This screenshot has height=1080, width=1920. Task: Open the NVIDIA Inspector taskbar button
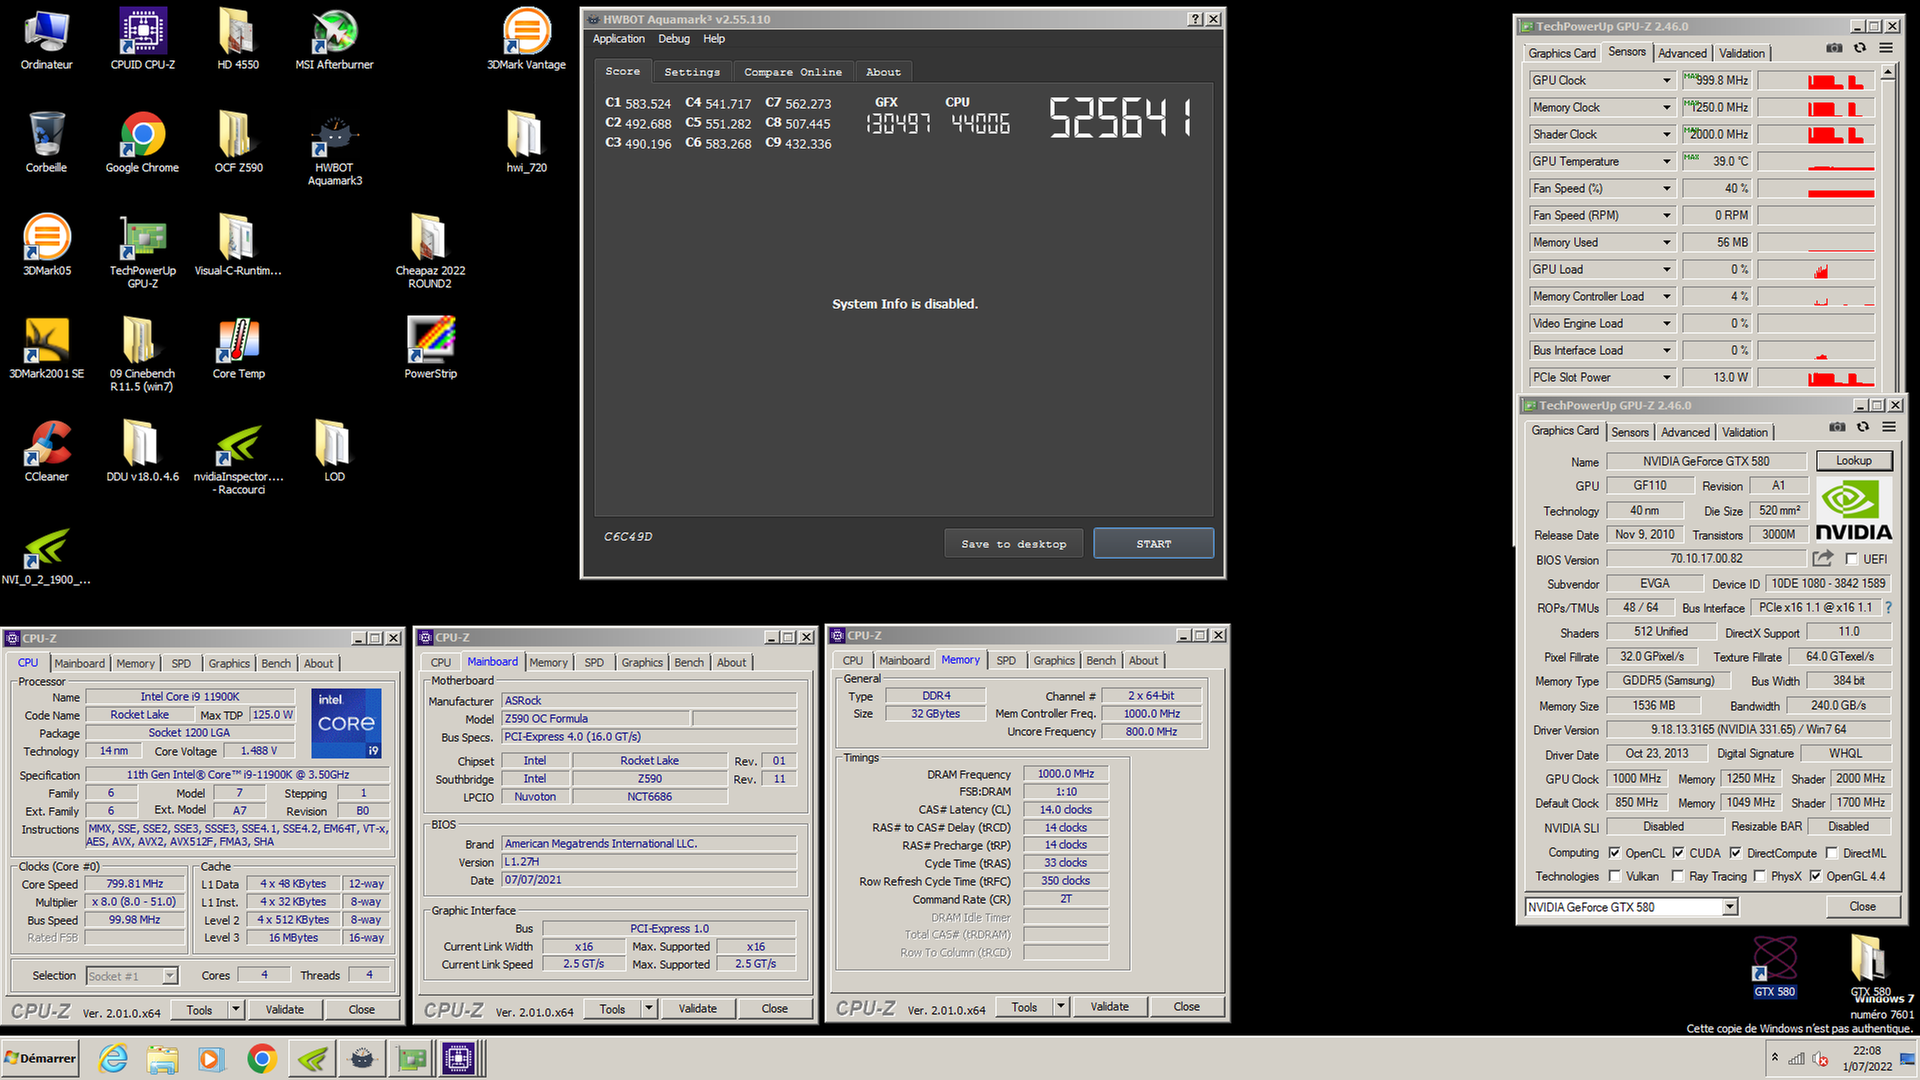(x=312, y=1058)
